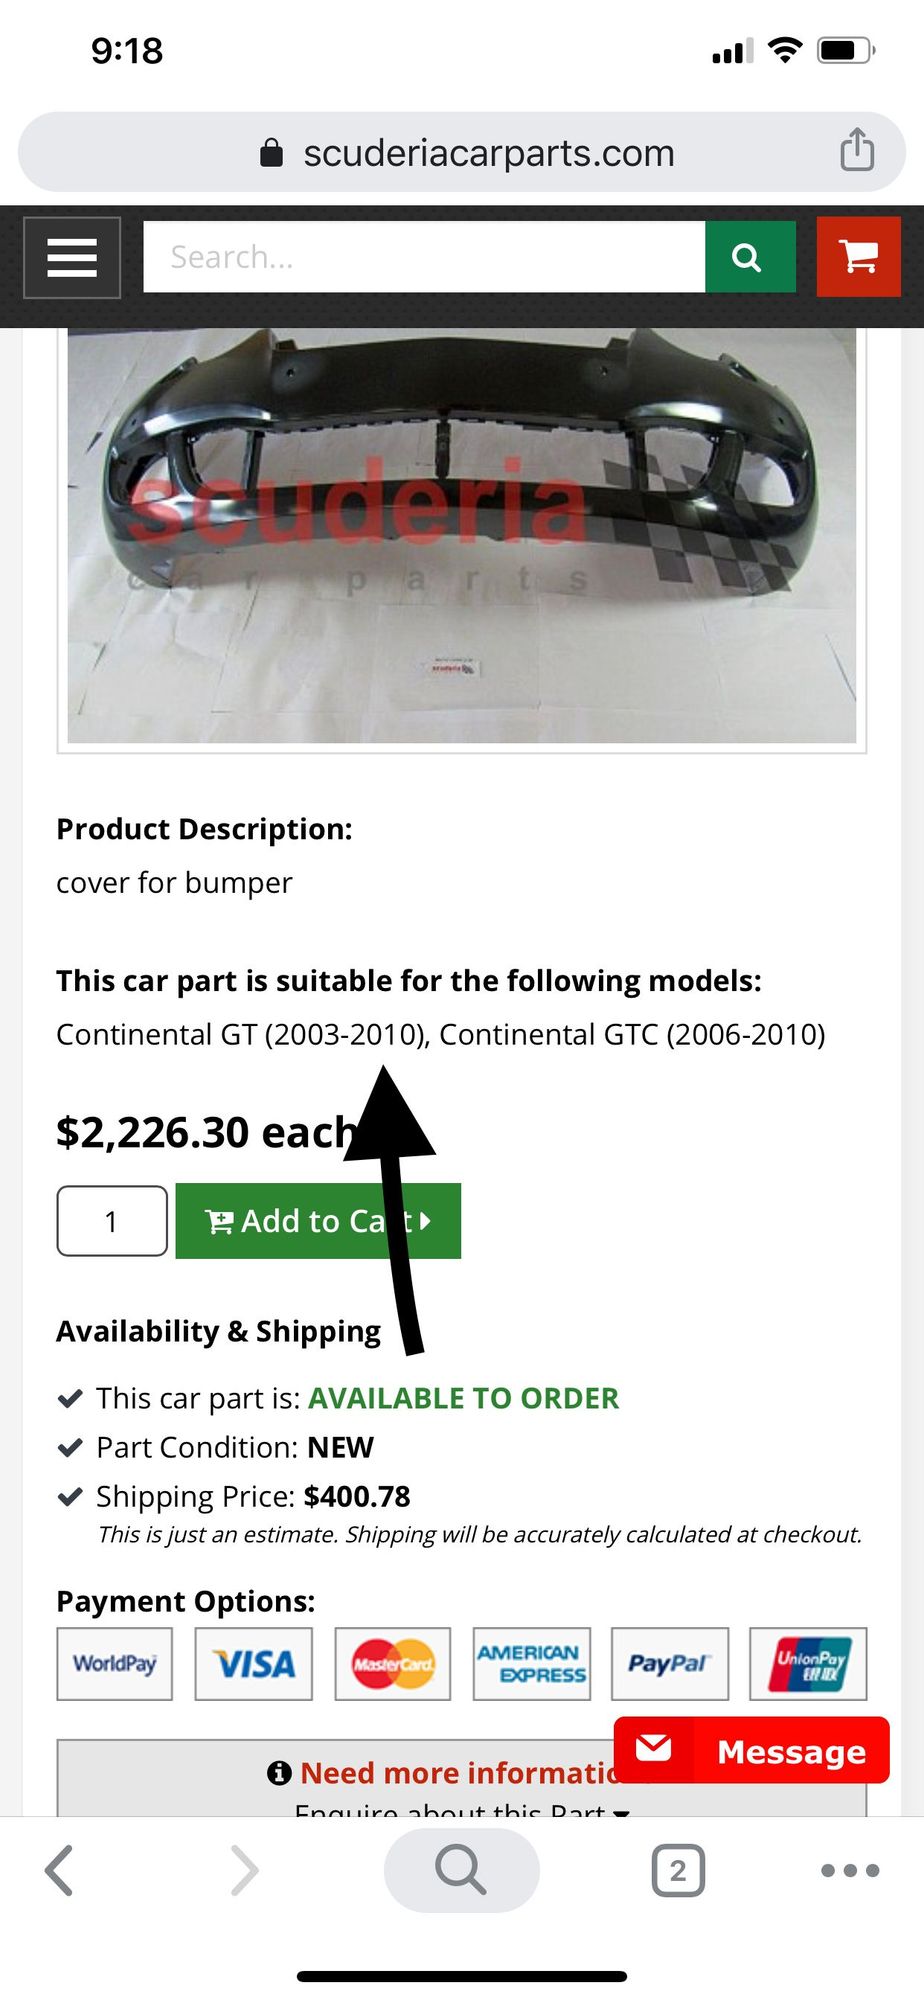Tap the green search magnifier button
Viewport: 924px width, 2000px height.
[750, 258]
